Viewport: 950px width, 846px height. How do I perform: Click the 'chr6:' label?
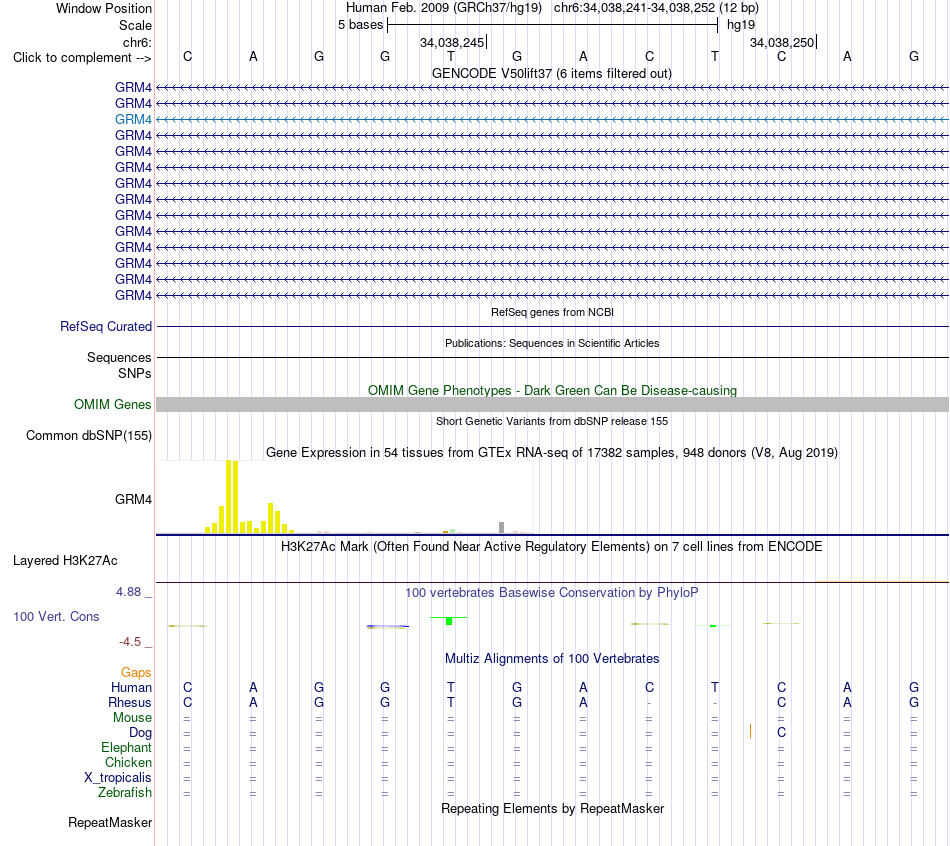tap(137, 42)
